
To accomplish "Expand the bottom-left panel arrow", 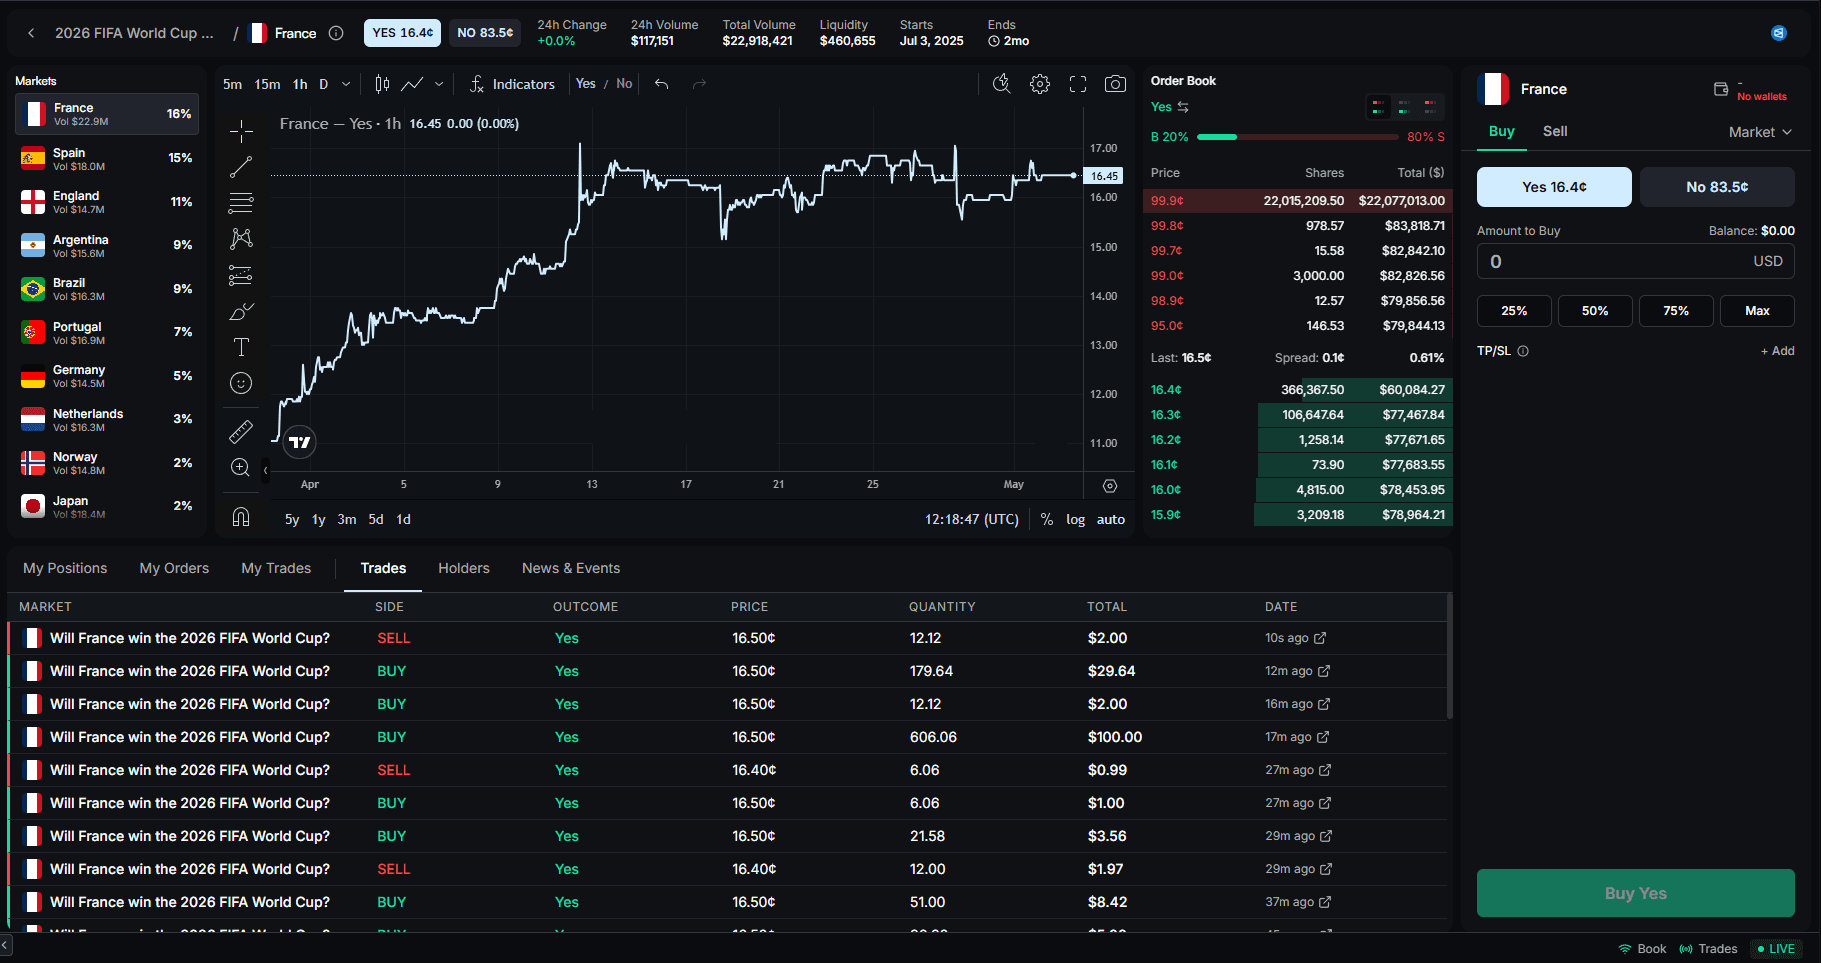I will 5,944.
